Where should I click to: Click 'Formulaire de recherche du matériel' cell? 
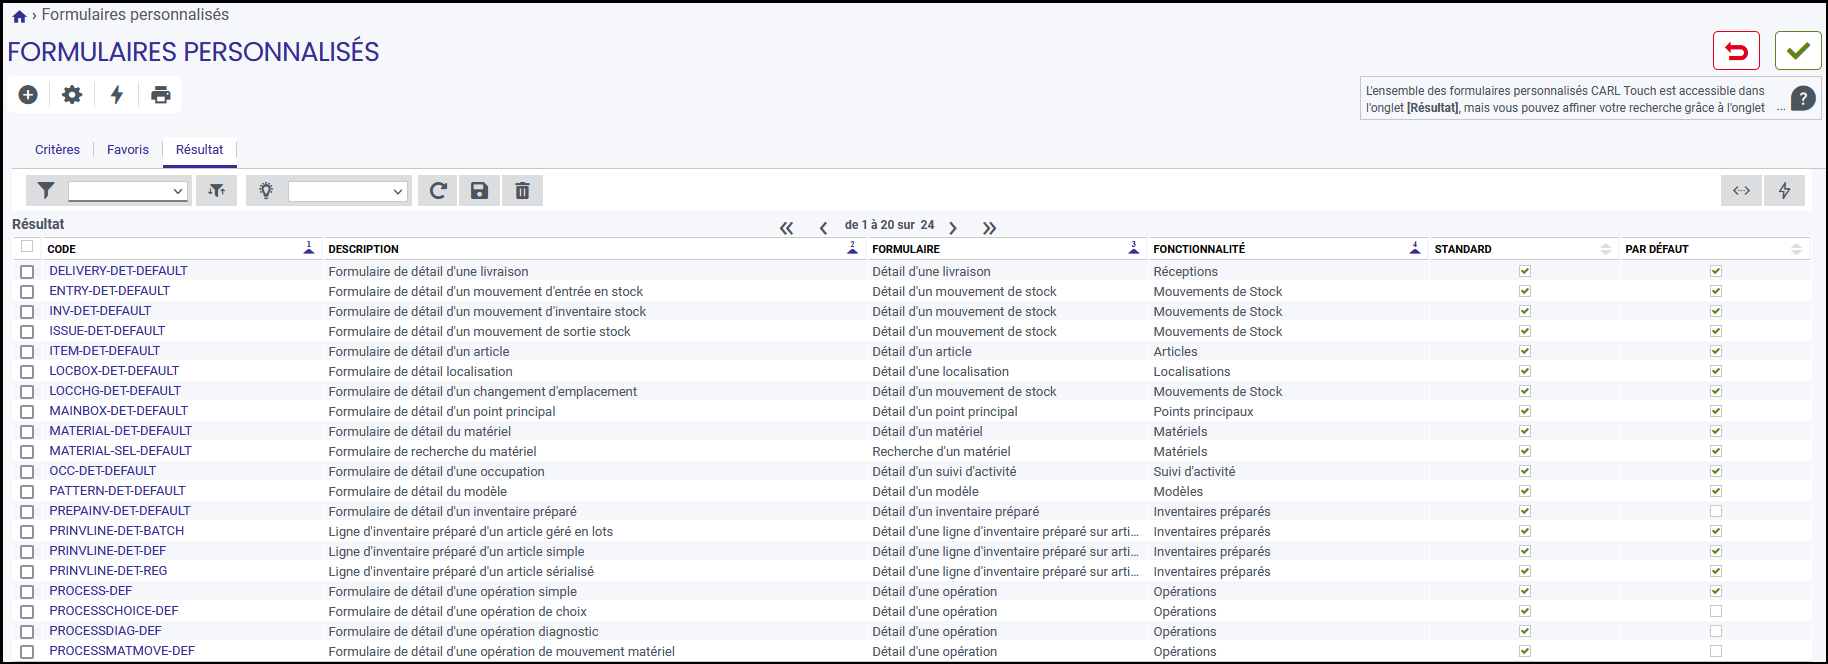pos(432,452)
